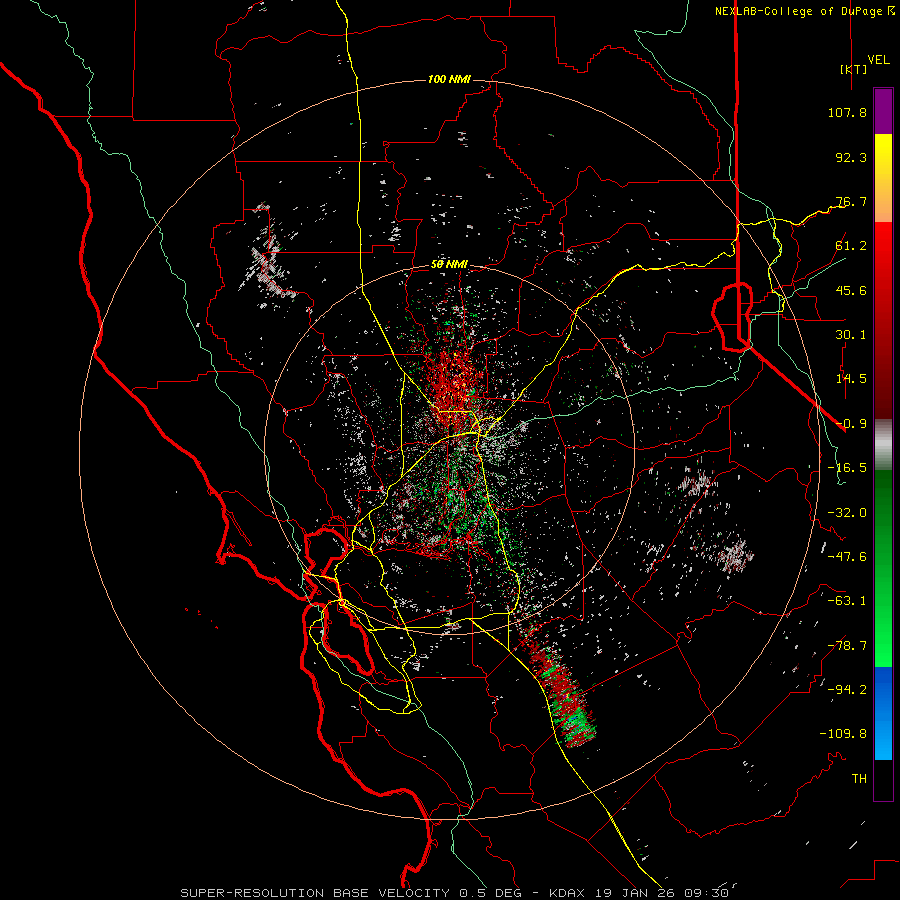Select the -109.8 legend value
This screenshot has width=900, height=900.
click(843, 734)
